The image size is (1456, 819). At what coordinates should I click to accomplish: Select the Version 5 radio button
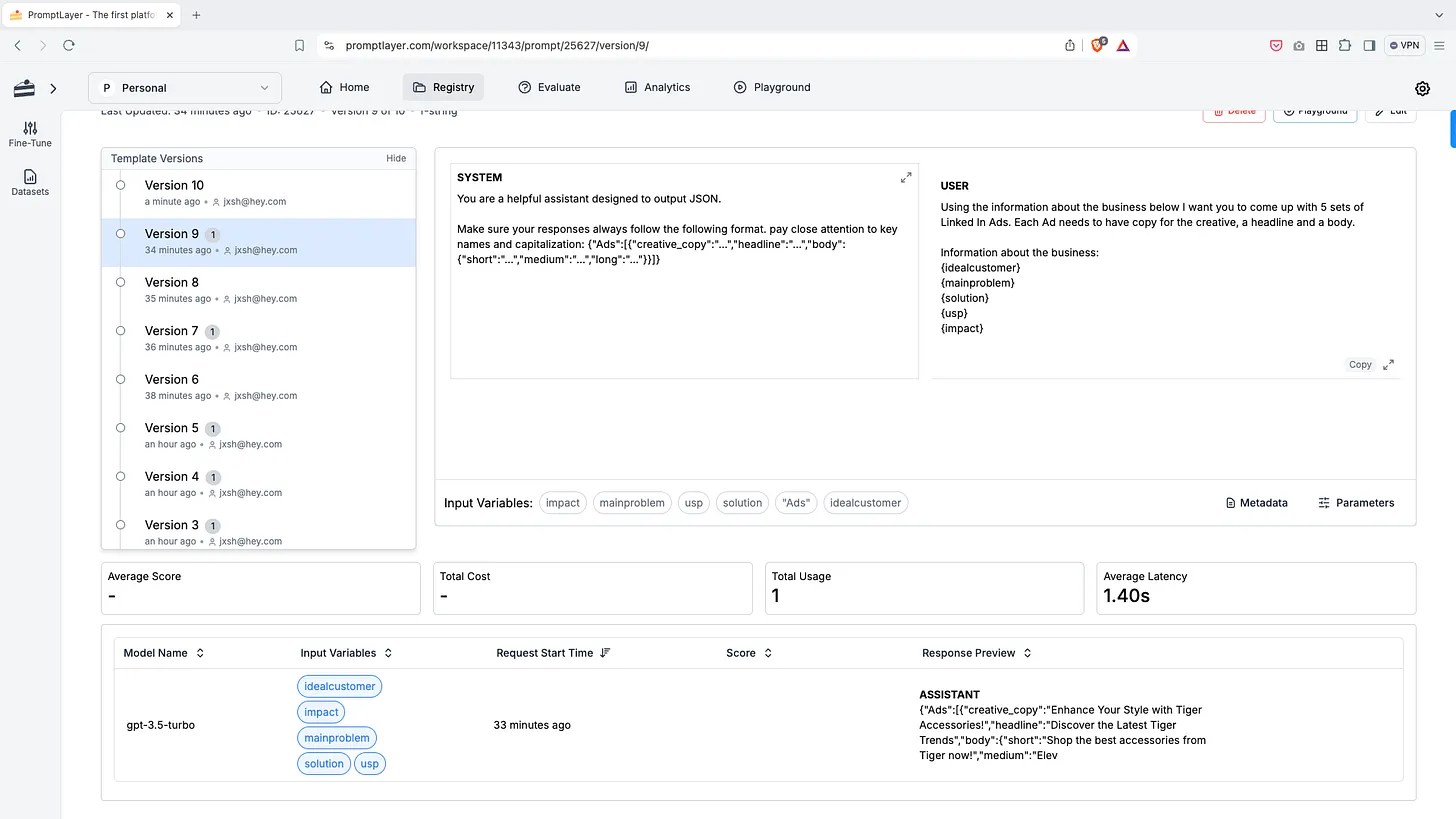coord(120,428)
